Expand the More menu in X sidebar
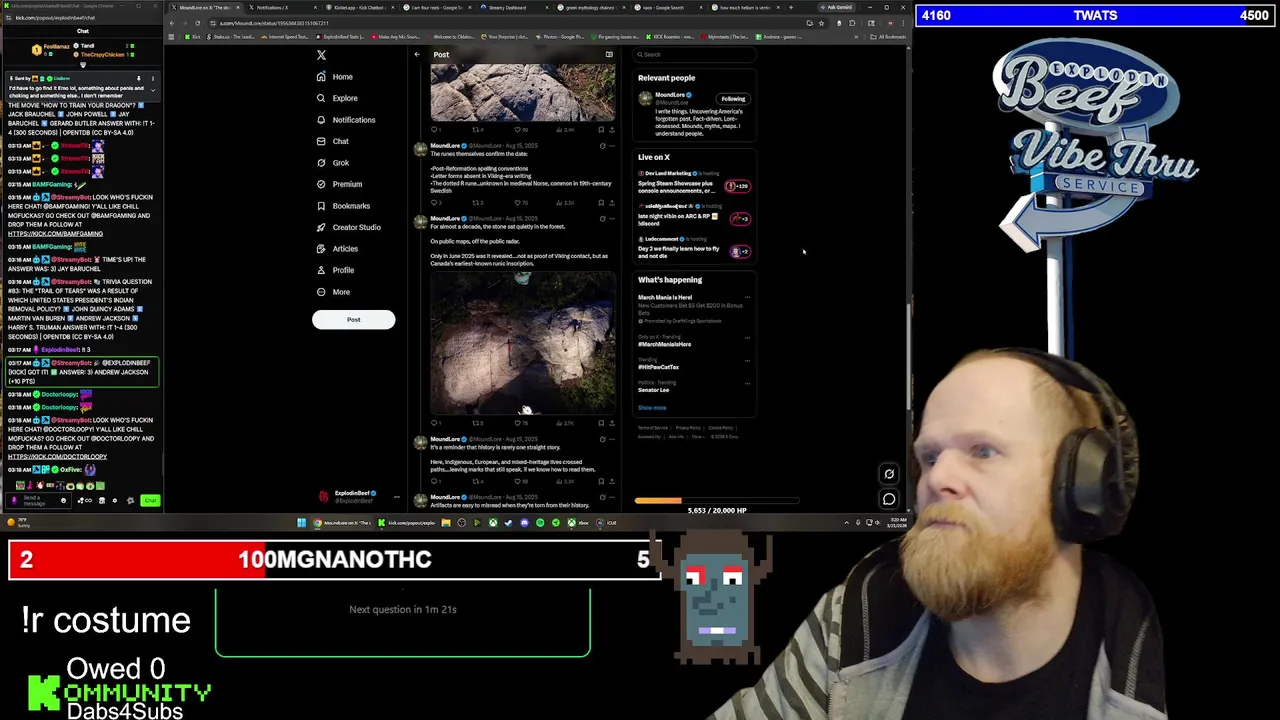1280x720 pixels. point(333,292)
